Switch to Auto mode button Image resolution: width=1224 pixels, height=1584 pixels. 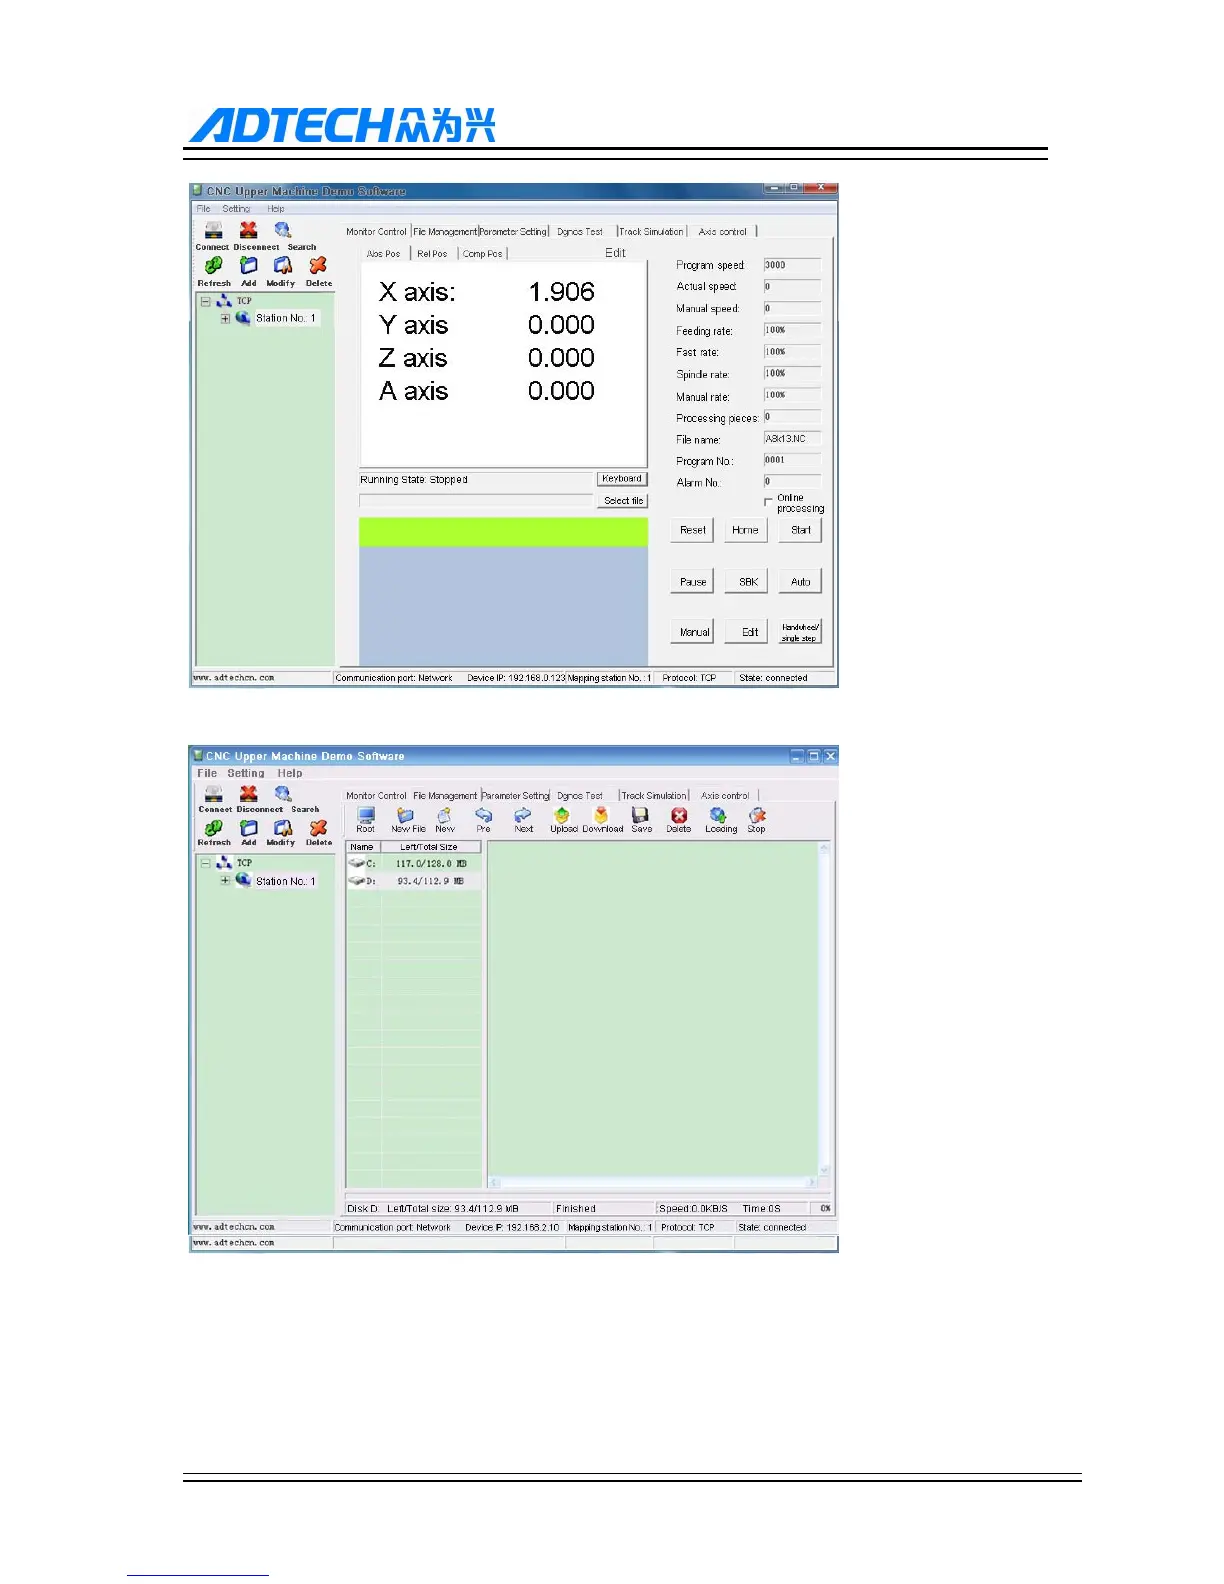click(x=801, y=581)
